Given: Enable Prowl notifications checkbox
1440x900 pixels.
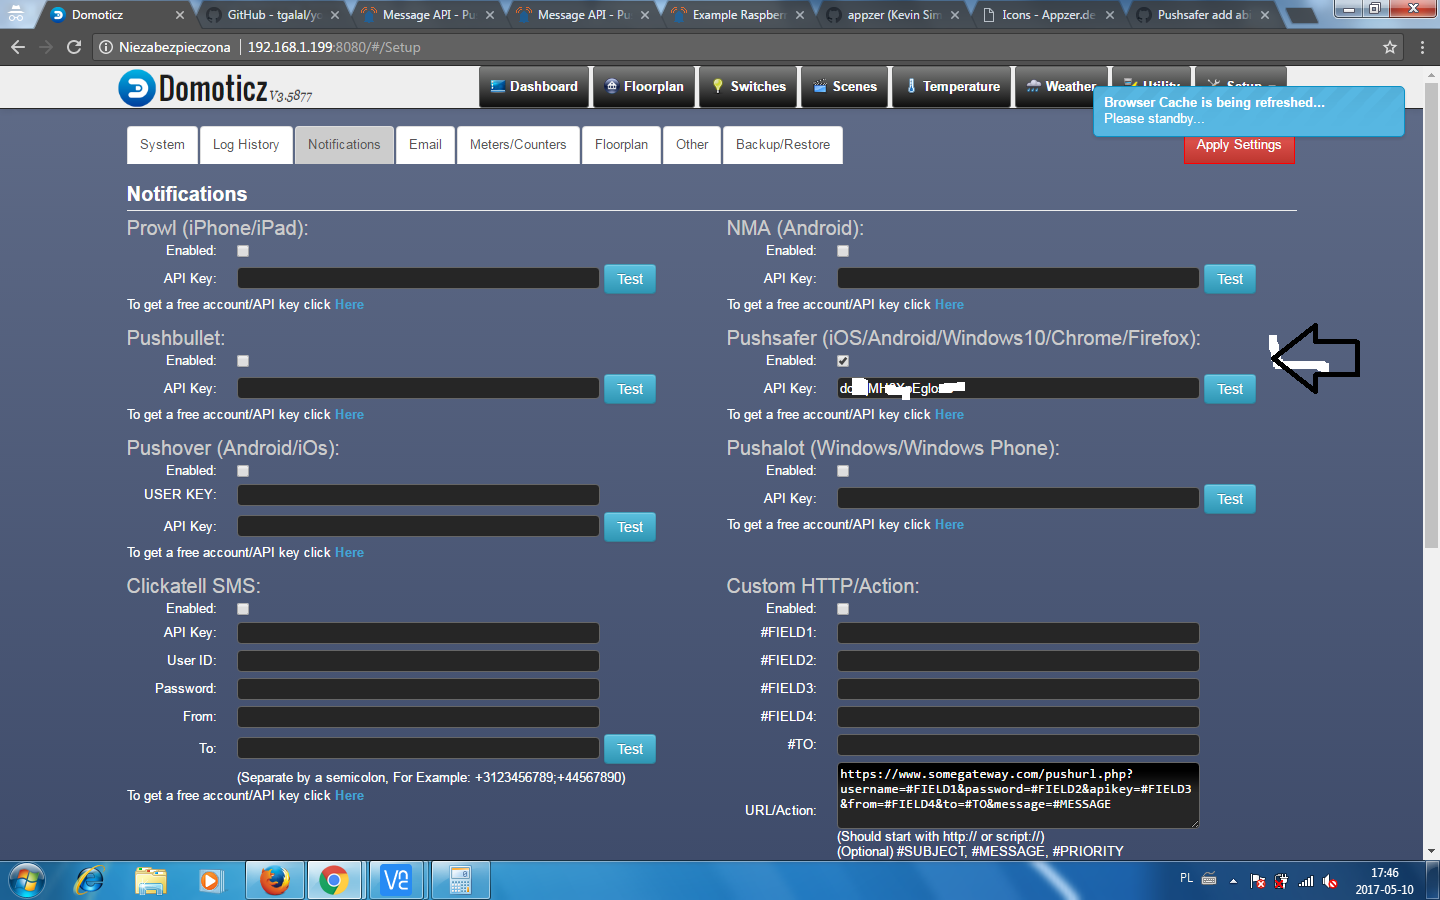Looking at the screenshot, I should (x=243, y=251).
